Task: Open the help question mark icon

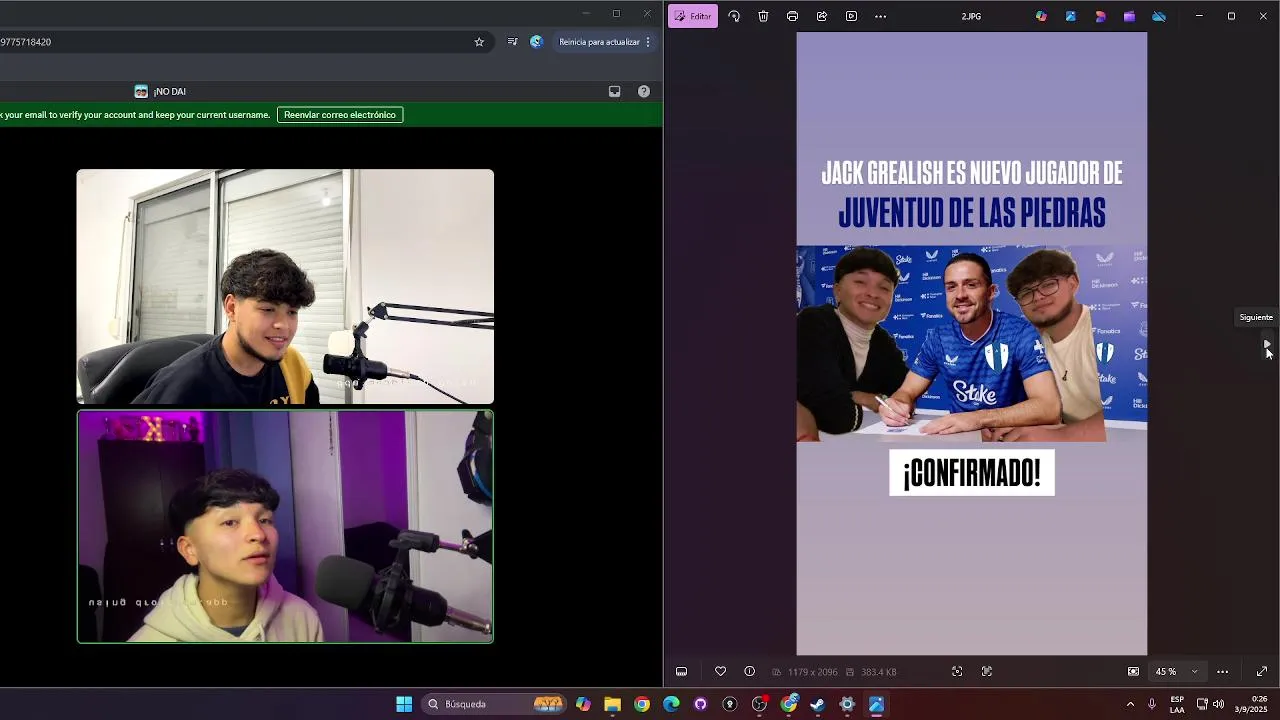Action: click(644, 91)
